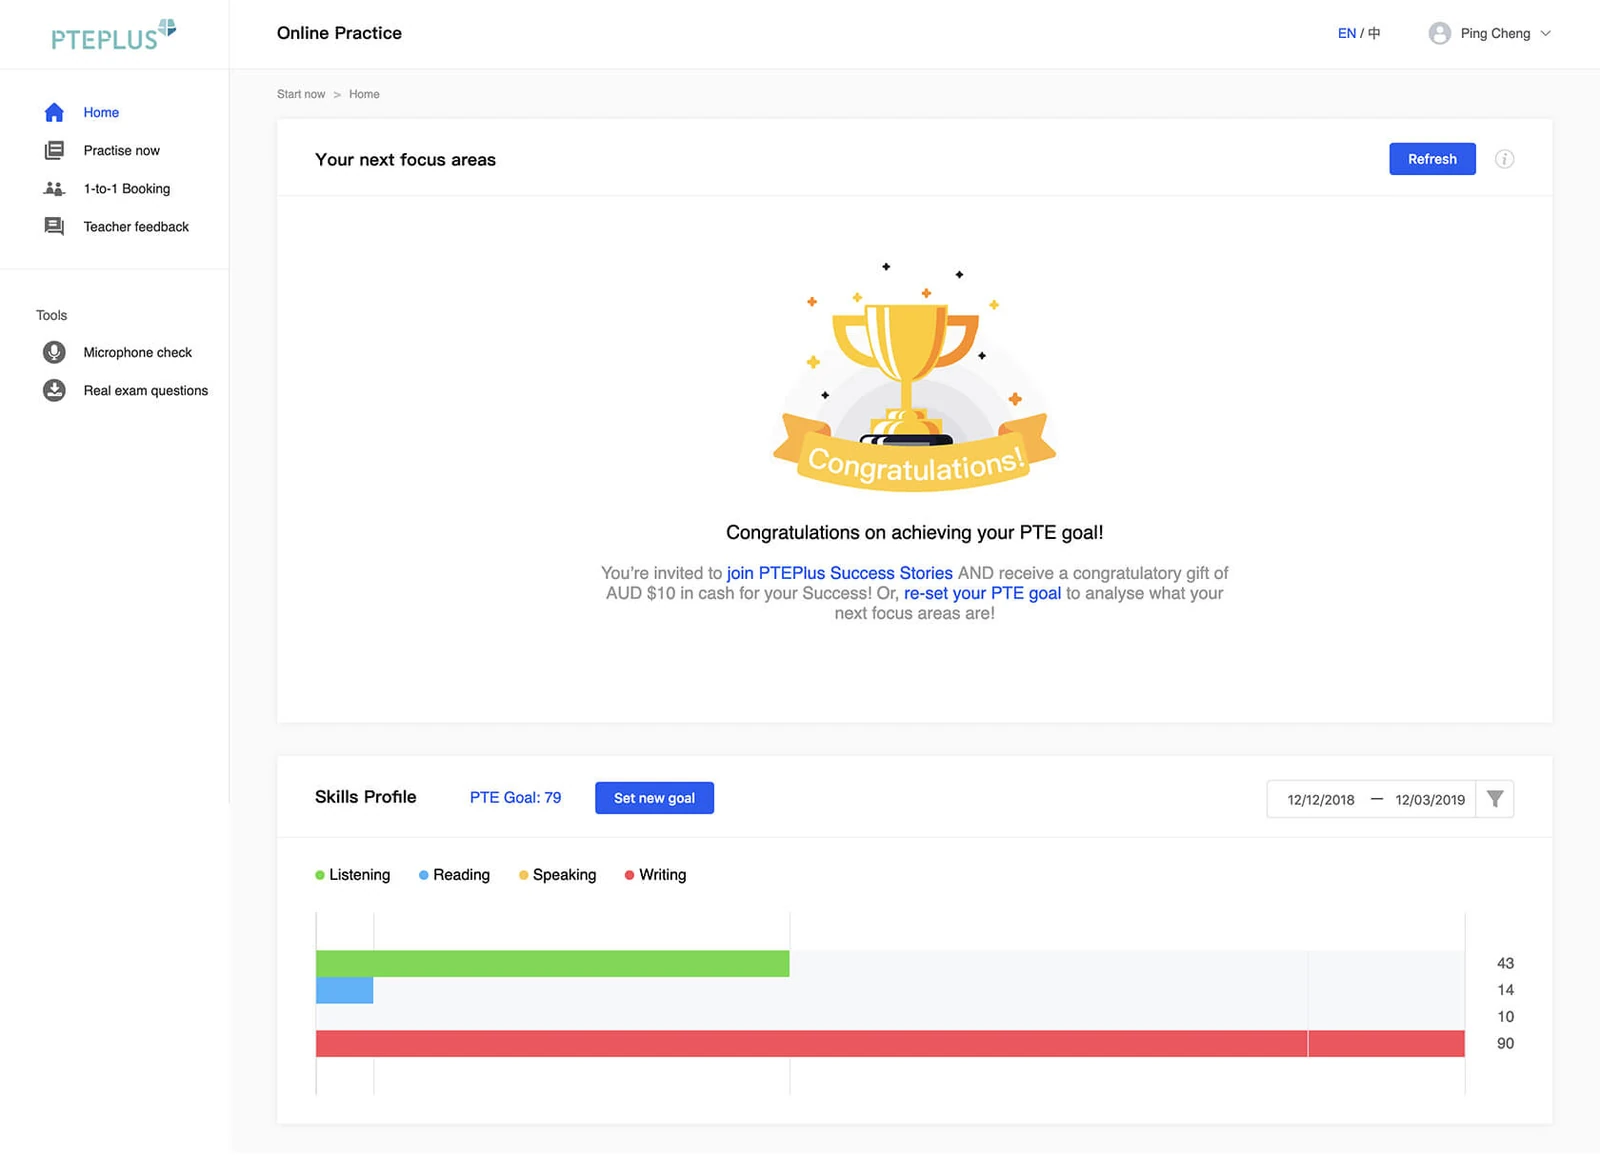
Task: Click the user avatar icon
Action: click(1439, 33)
